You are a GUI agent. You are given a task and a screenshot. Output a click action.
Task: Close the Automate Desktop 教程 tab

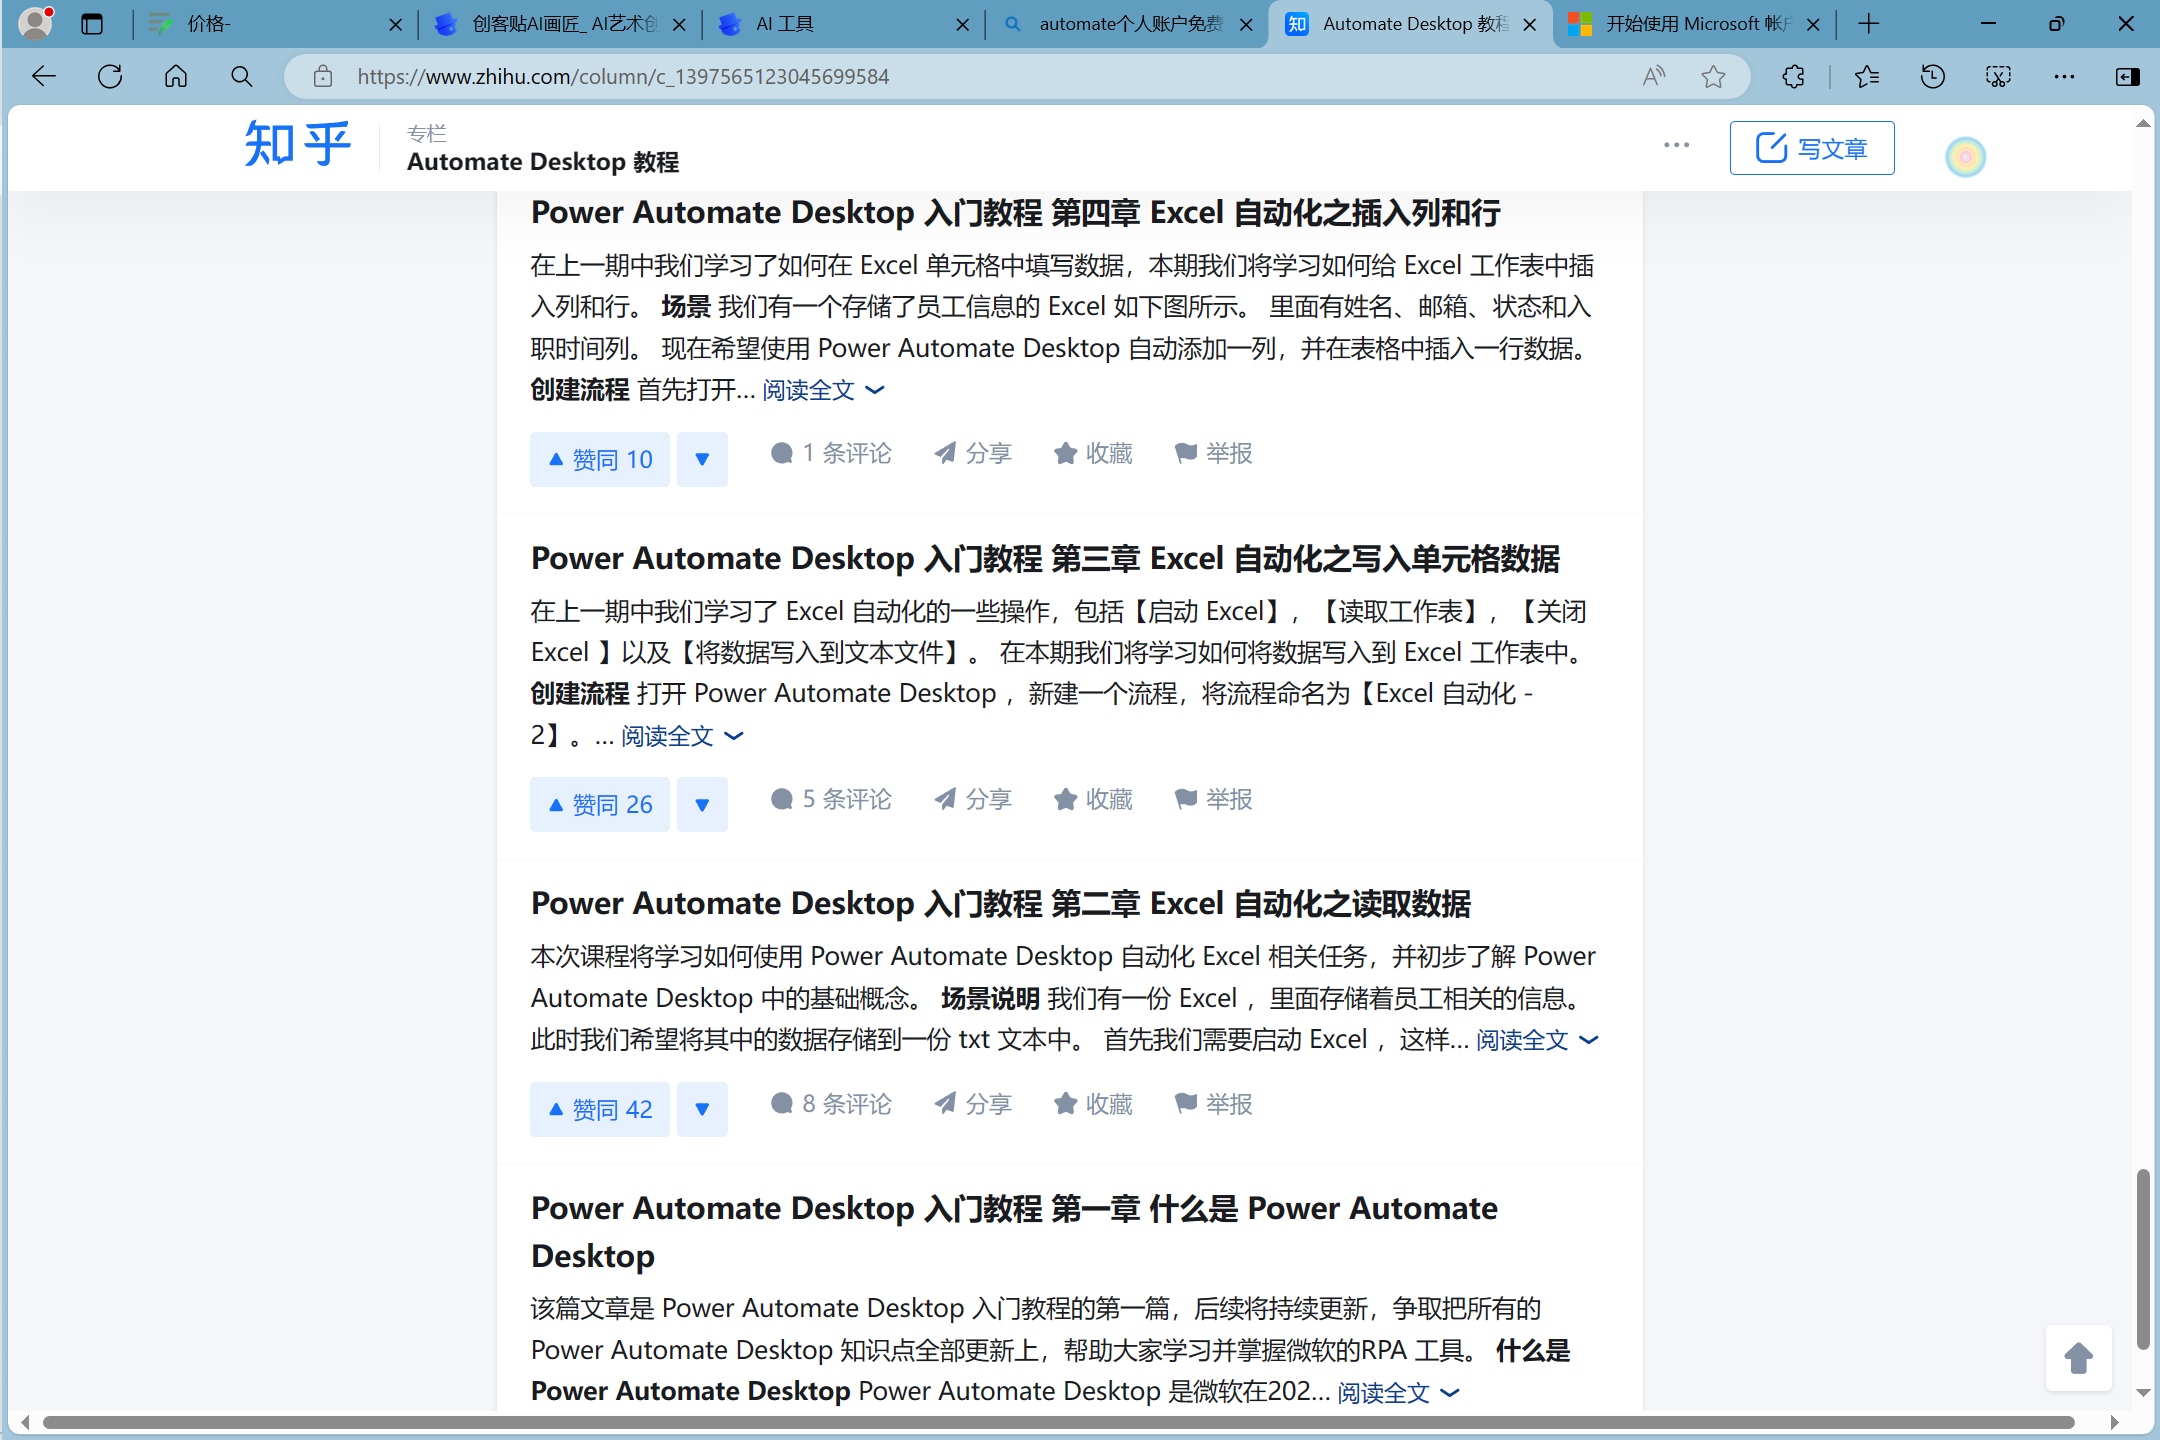tap(1529, 25)
